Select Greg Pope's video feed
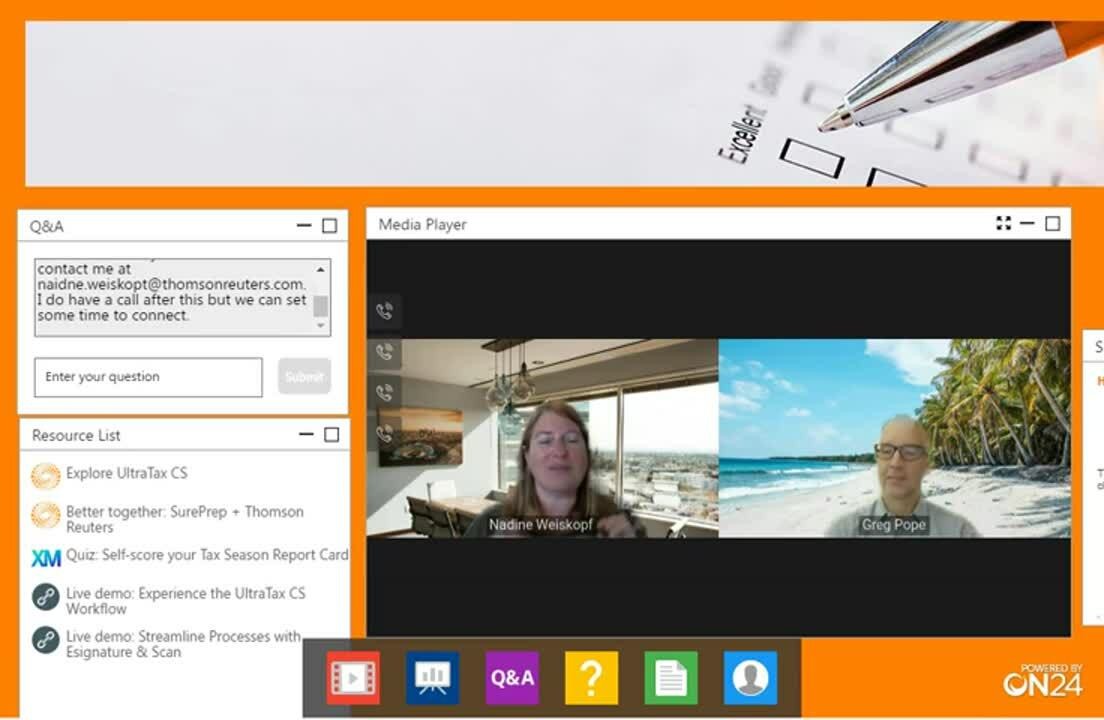The width and height of the screenshot is (1104, 720). [894, 438]
